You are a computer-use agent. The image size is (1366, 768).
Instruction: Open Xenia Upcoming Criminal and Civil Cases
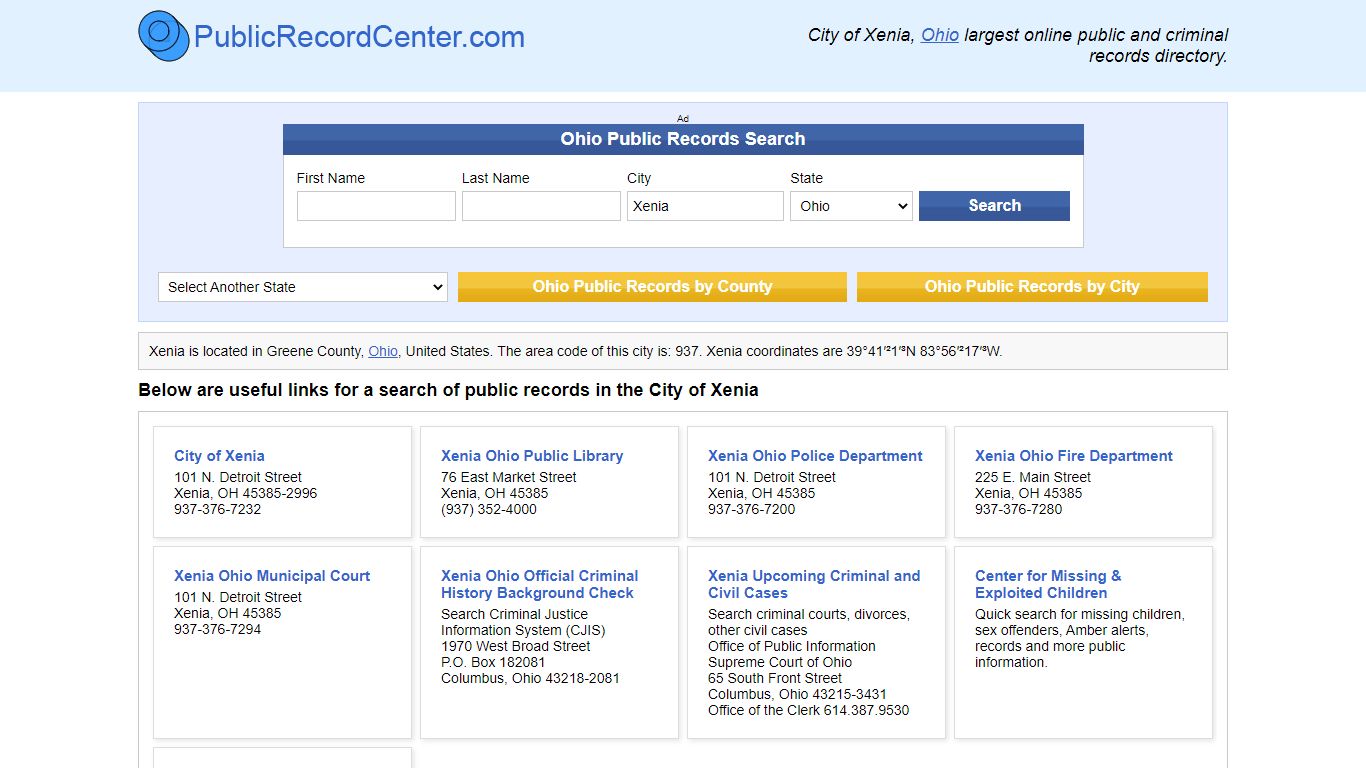[814, 584]
